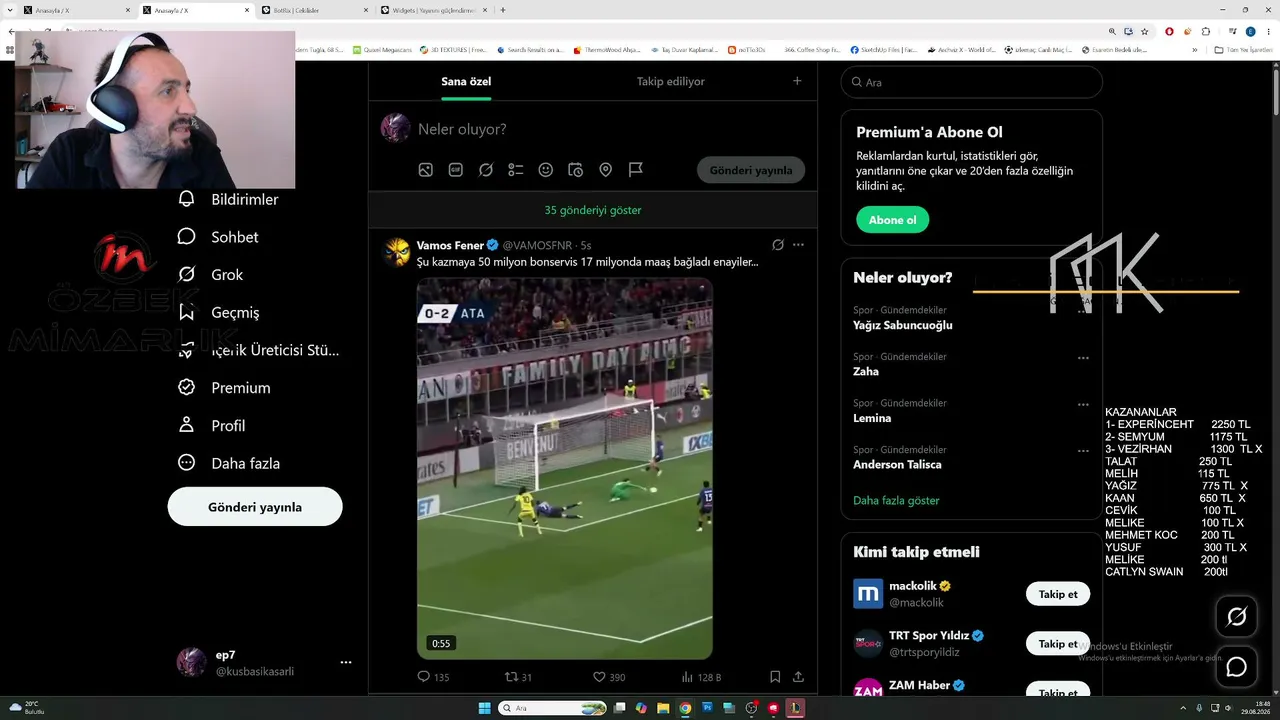Viewport: 1280px width, 720px height.
Task: Click Daha fazla göster under trends
Action: click(896, 500)
